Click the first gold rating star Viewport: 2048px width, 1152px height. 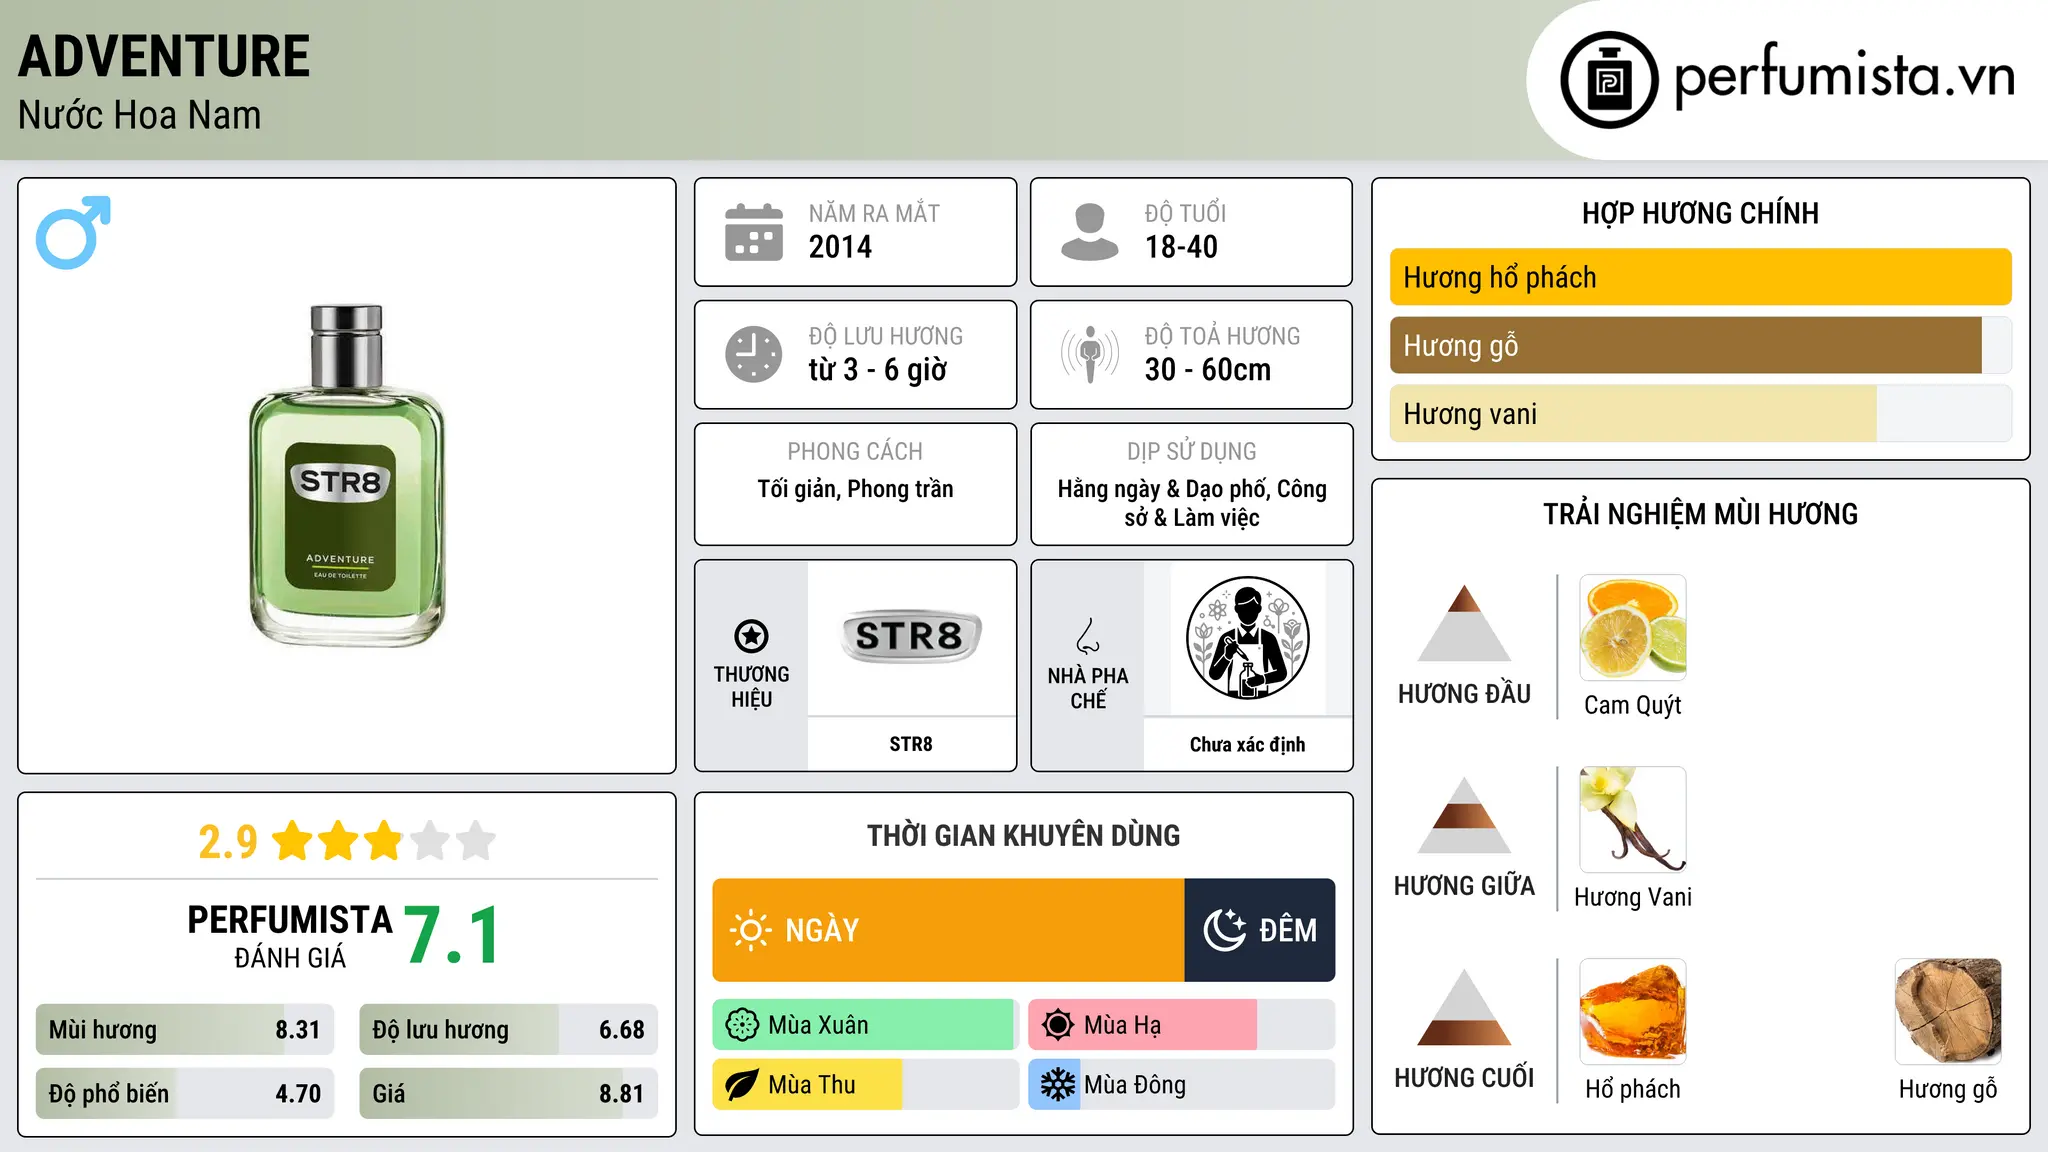tap(293, 840)
